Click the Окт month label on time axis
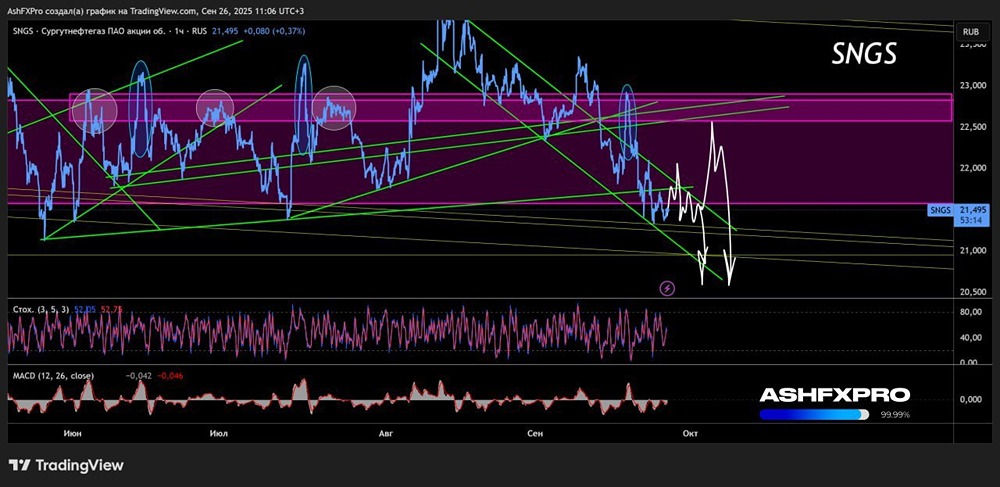 pyautogui.click(x=689, y=433)
